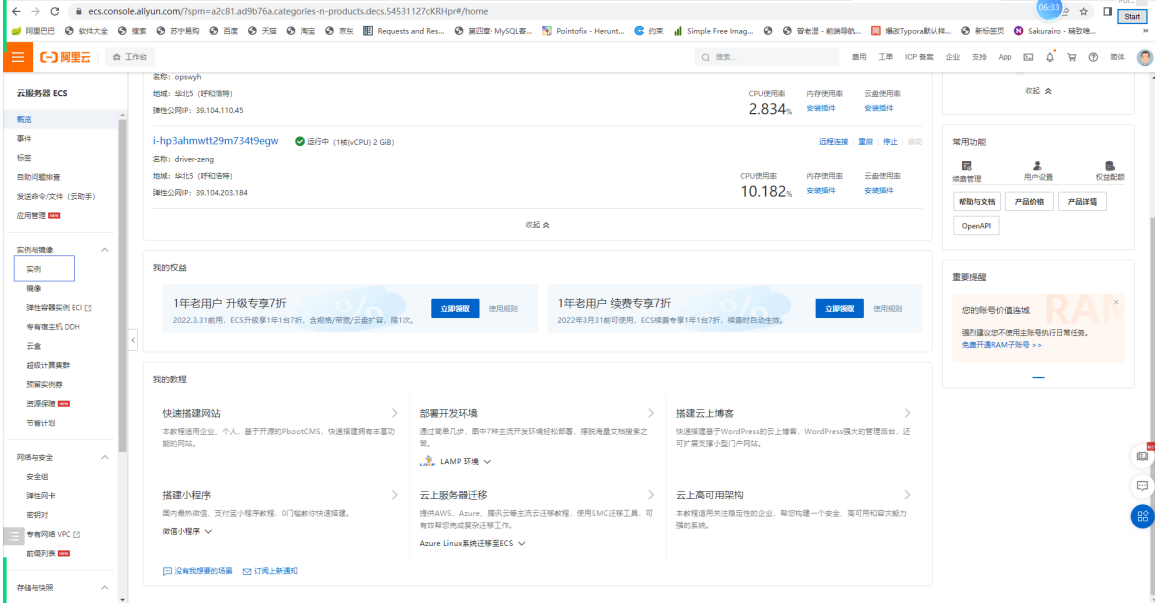This screenshot has width=1155, height=613.
Task: Click the Aliyun logo
Action: tap(65, 57)
